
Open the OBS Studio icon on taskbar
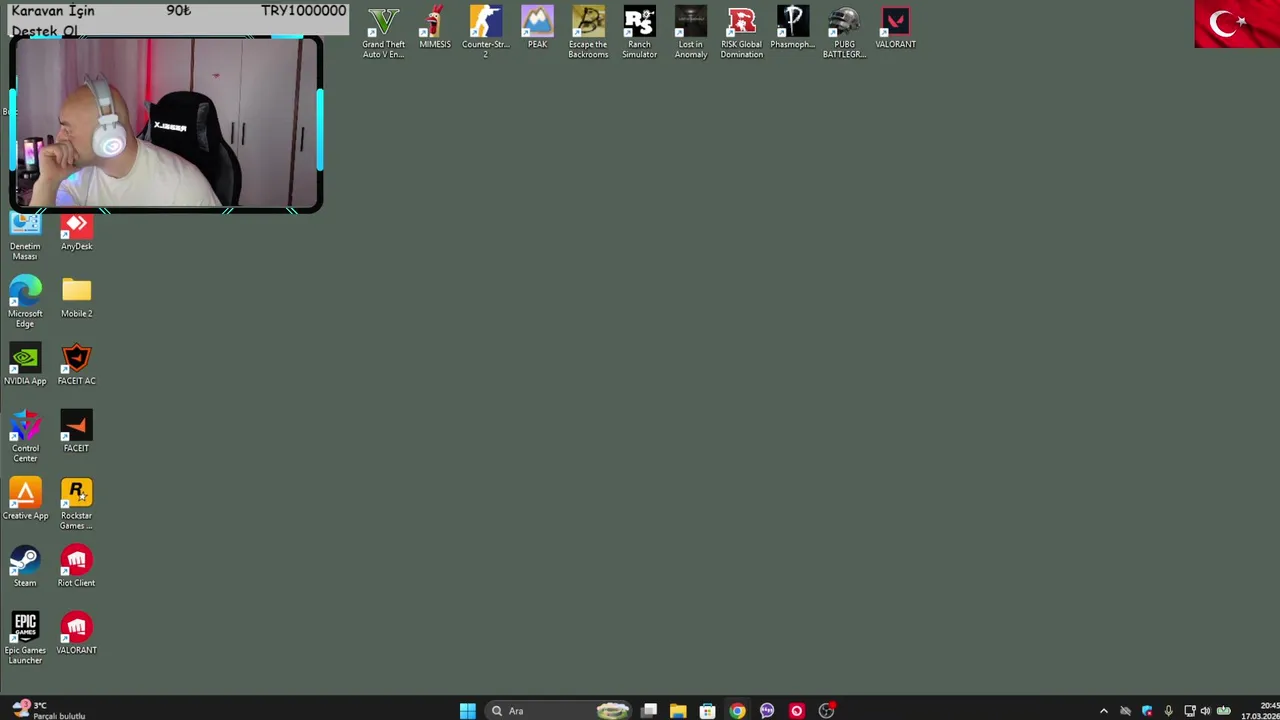(x=826, y=711)
